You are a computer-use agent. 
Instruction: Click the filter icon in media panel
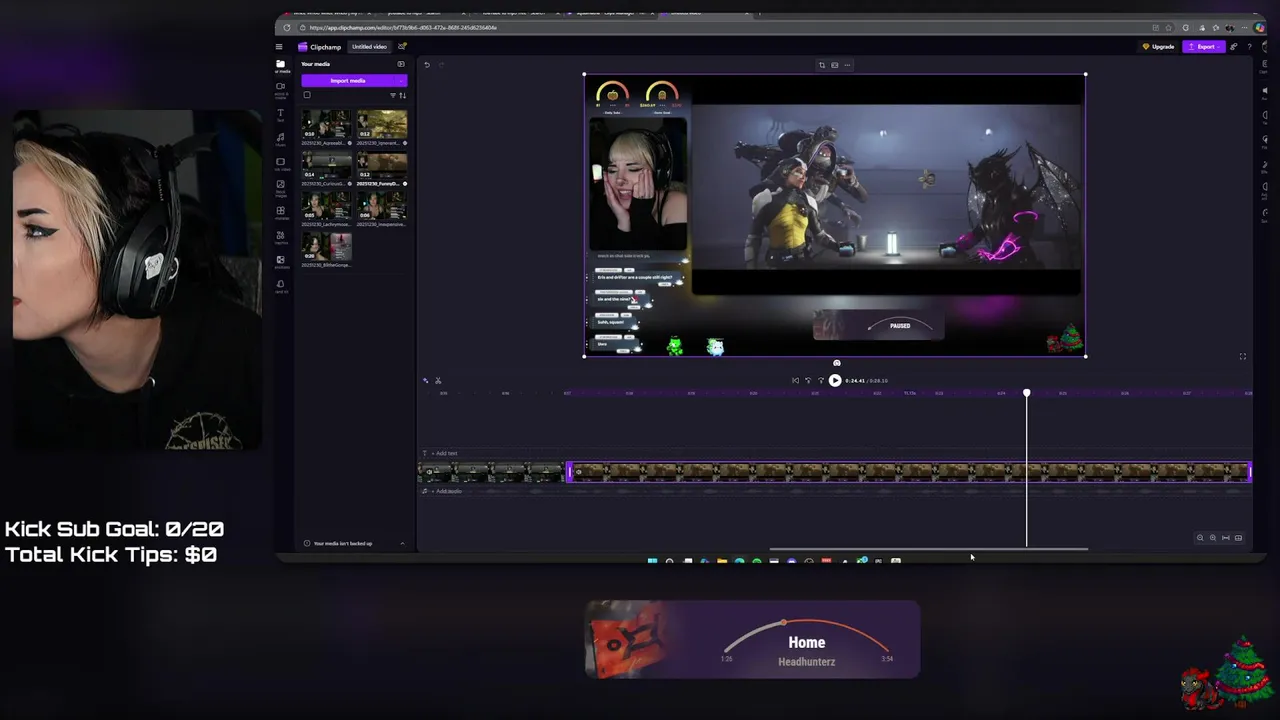tap(393, 95)
